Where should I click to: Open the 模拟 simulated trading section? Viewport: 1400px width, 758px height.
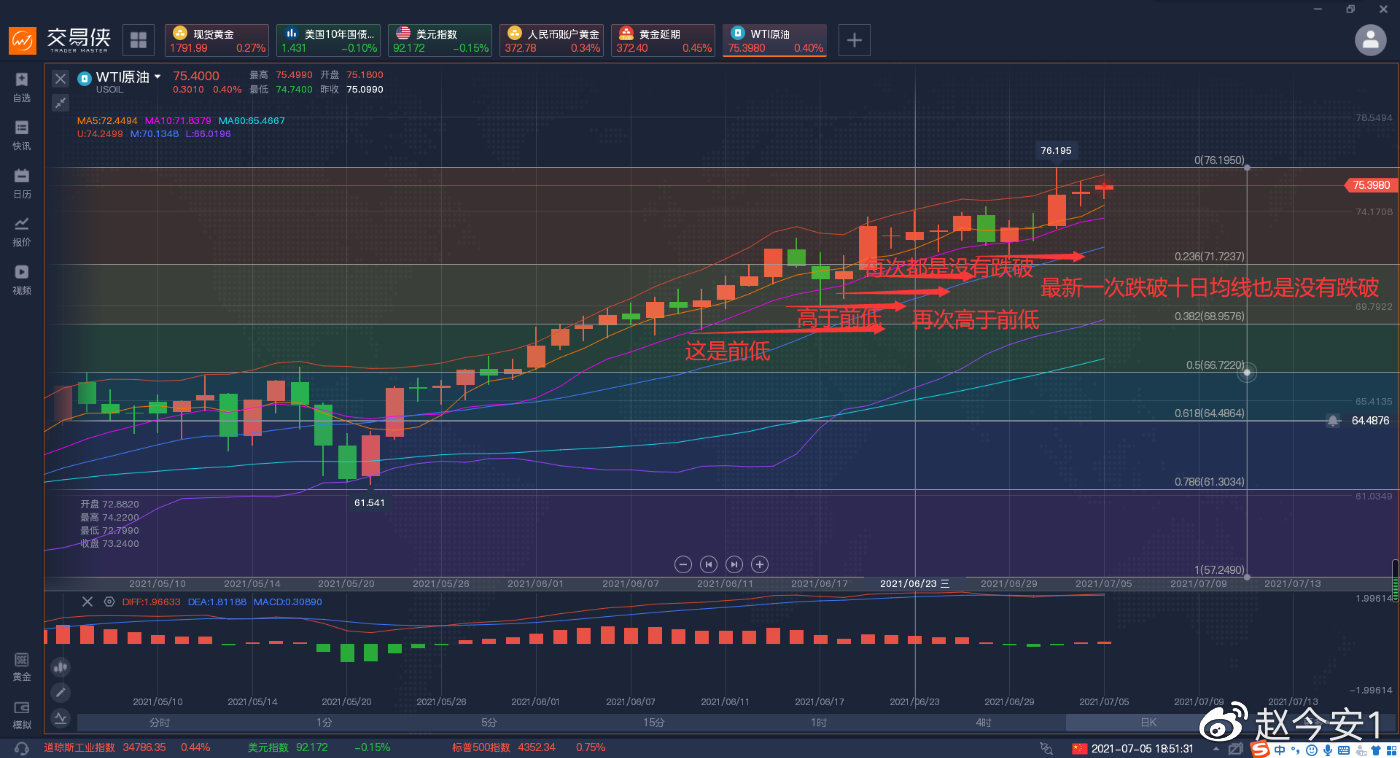coord(21,714)
